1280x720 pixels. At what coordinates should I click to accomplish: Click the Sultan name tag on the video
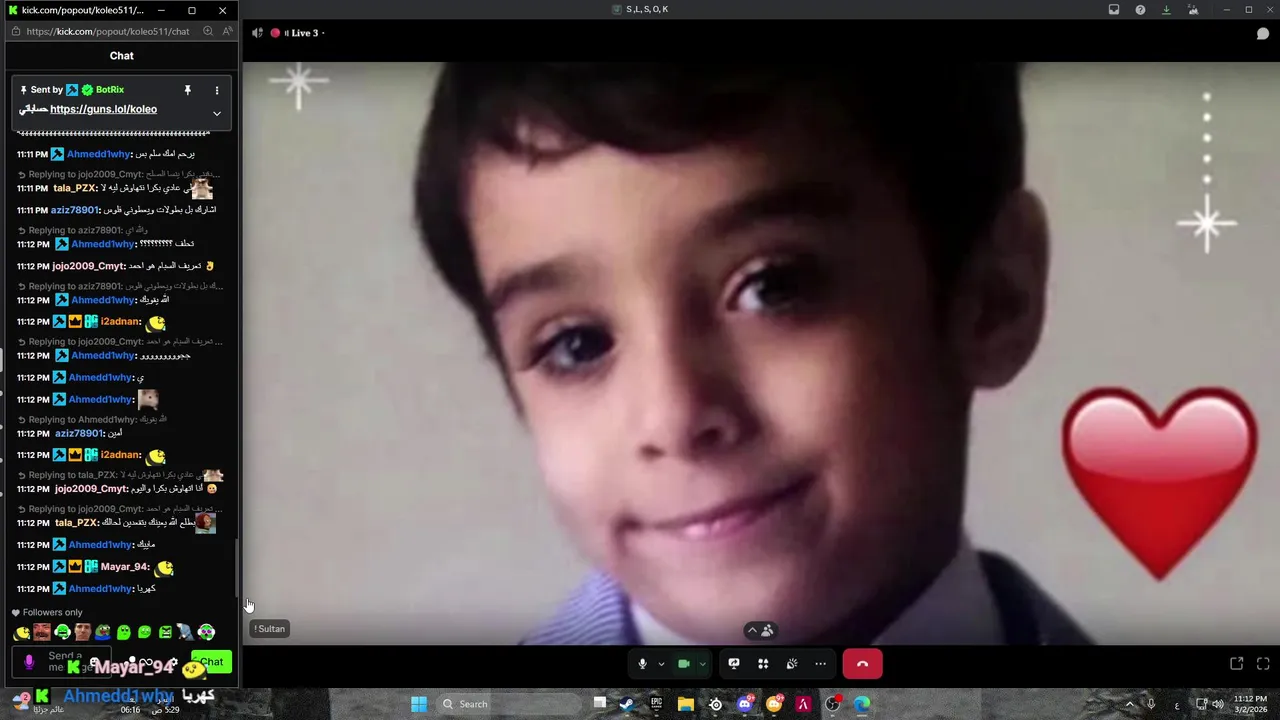click(x=270, y=629)
